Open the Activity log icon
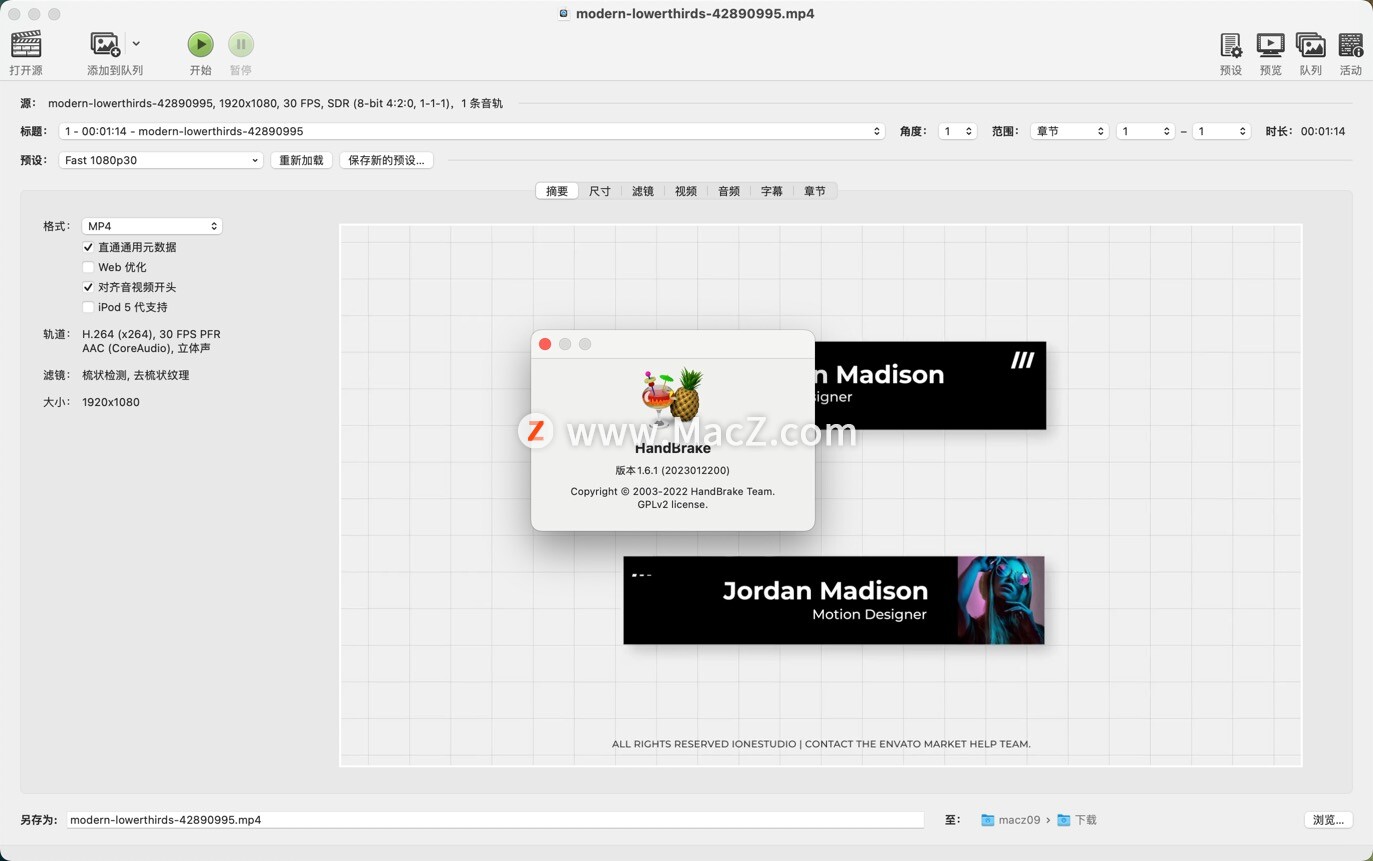 pos(1351,45)
